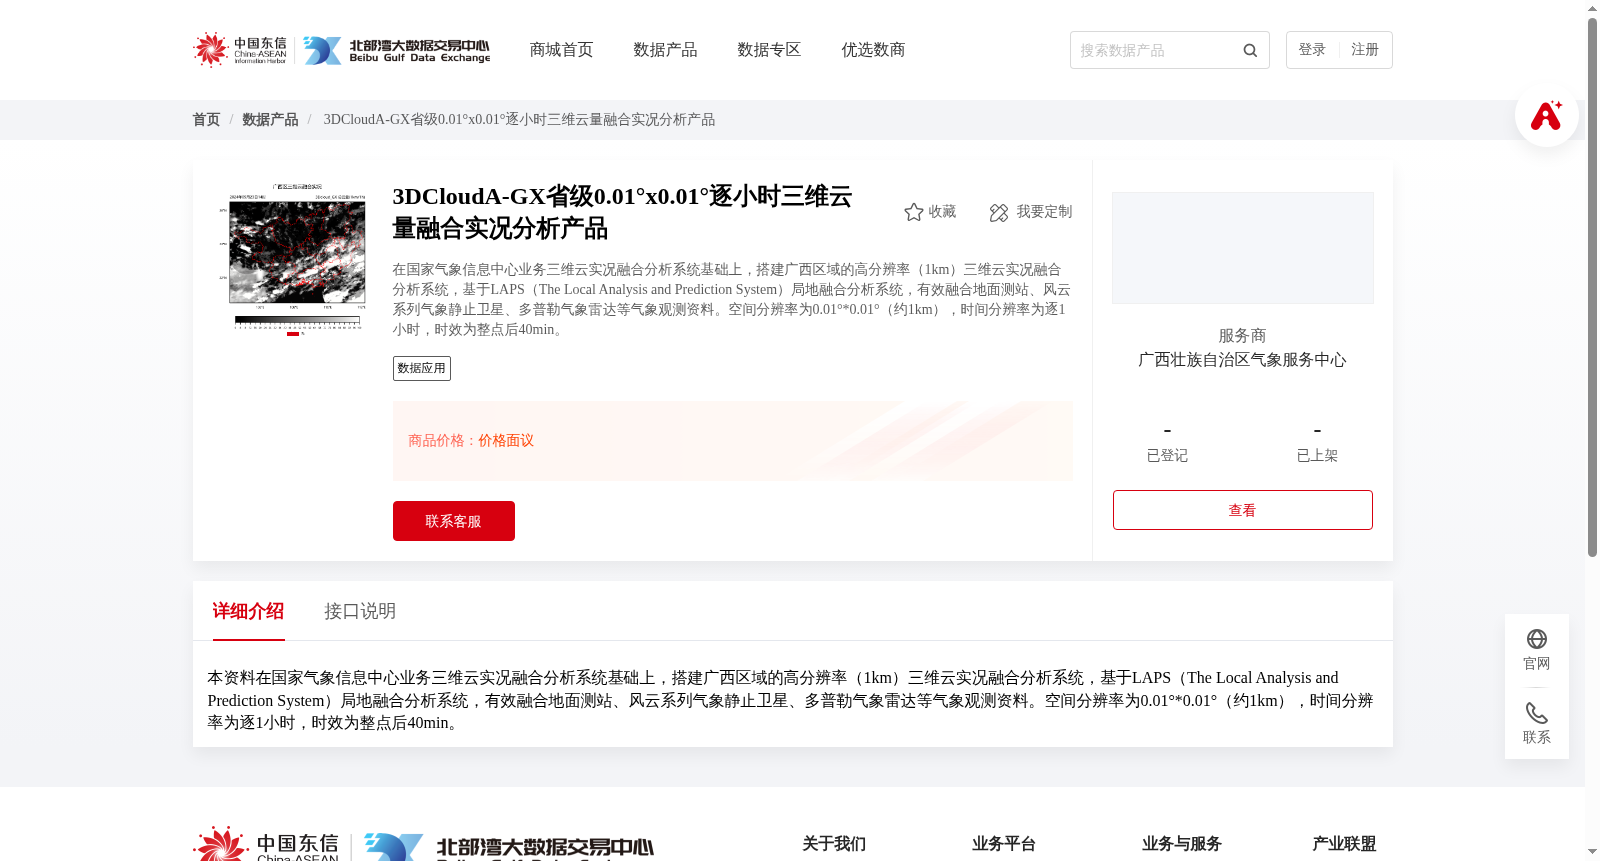Click the China-ASEAN Information Harbor logo
The width and height of the screenshot is (1600, 861).
pyautogui.click(x=240, y=49)
